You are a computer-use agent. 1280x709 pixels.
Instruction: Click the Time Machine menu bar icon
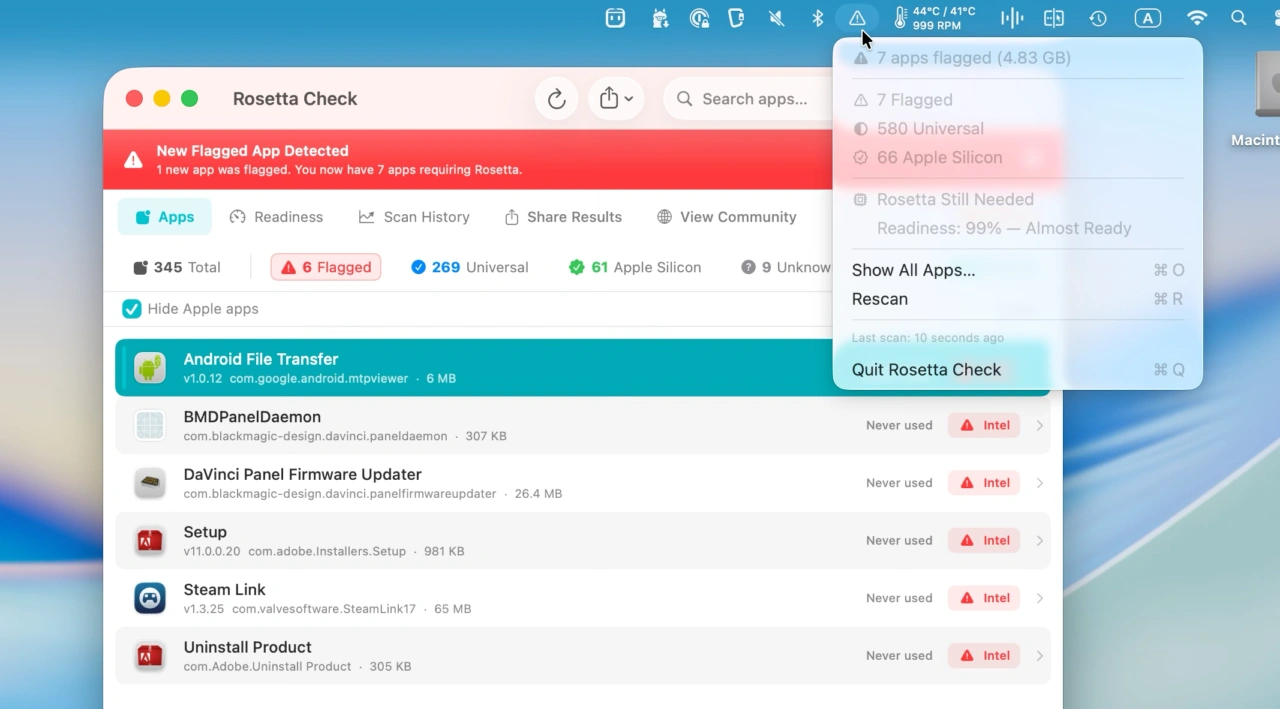tap(1098, 18)
